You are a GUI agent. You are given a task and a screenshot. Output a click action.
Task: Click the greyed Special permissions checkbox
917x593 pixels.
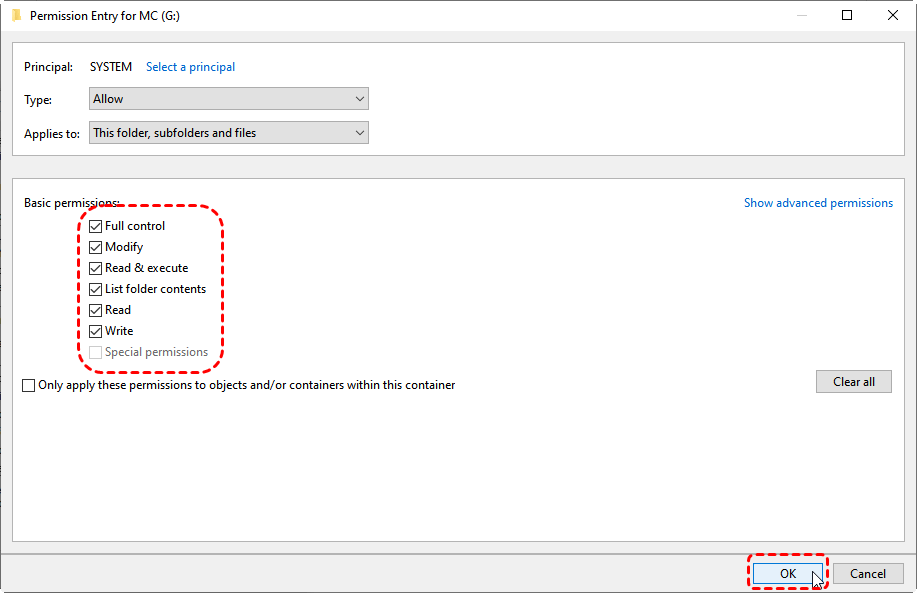[96, 352]
